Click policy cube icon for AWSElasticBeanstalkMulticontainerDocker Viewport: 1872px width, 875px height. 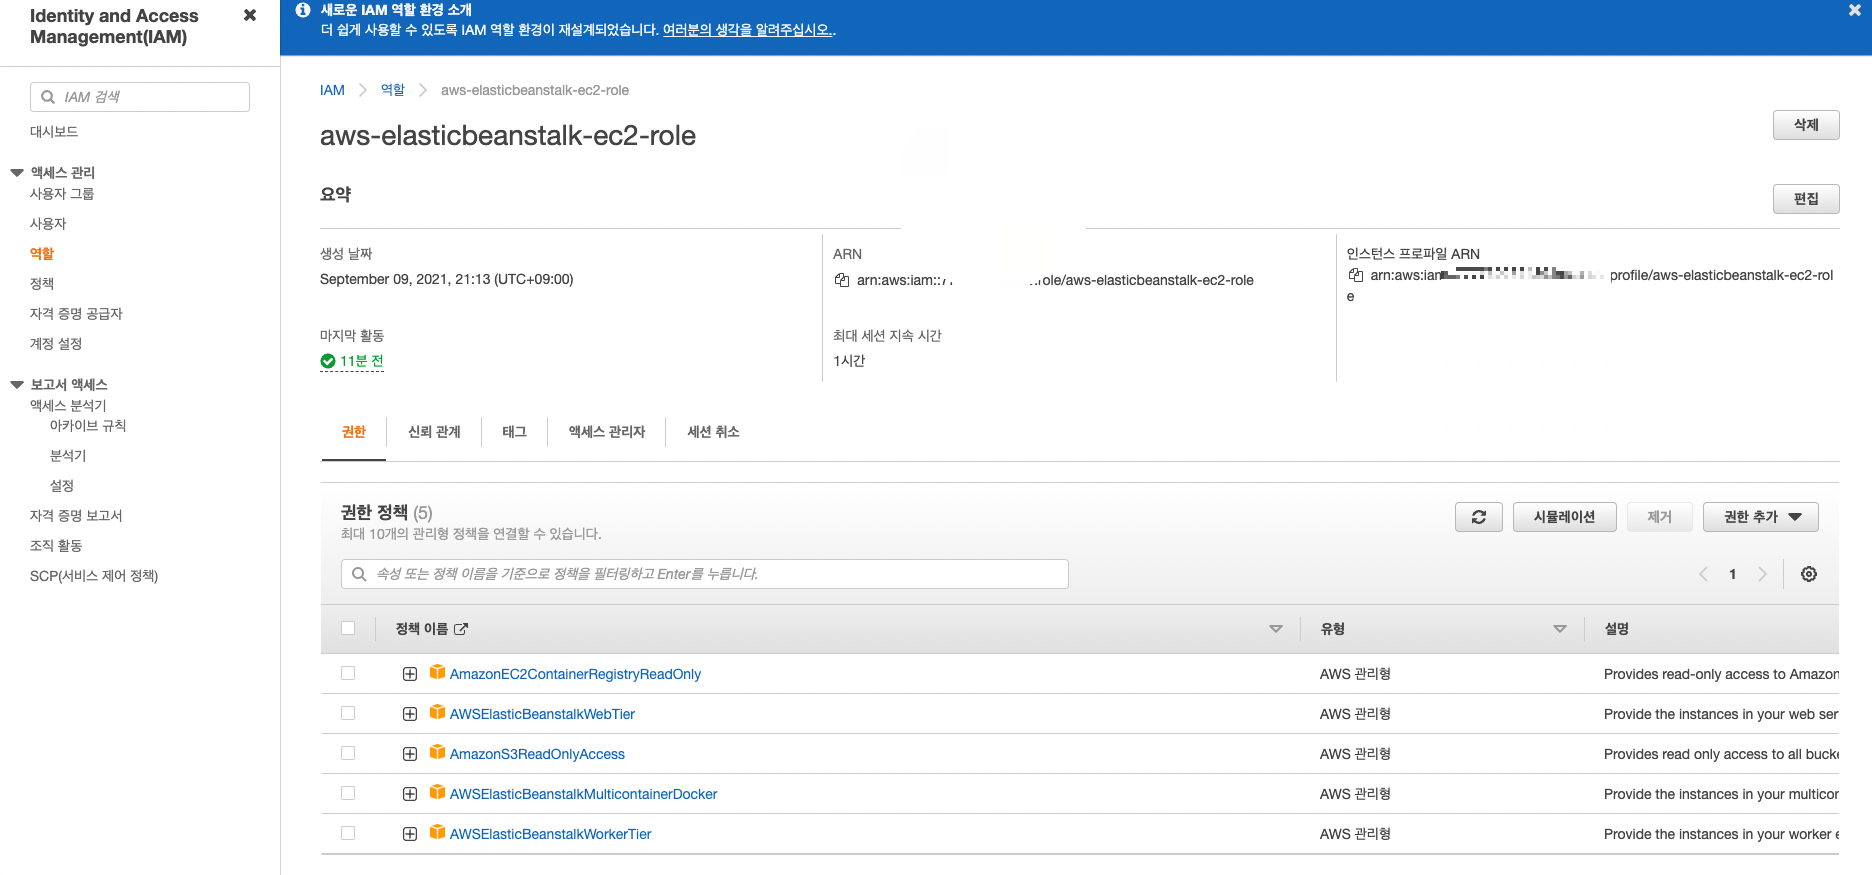pyautogui.click(x=437, y=793)
